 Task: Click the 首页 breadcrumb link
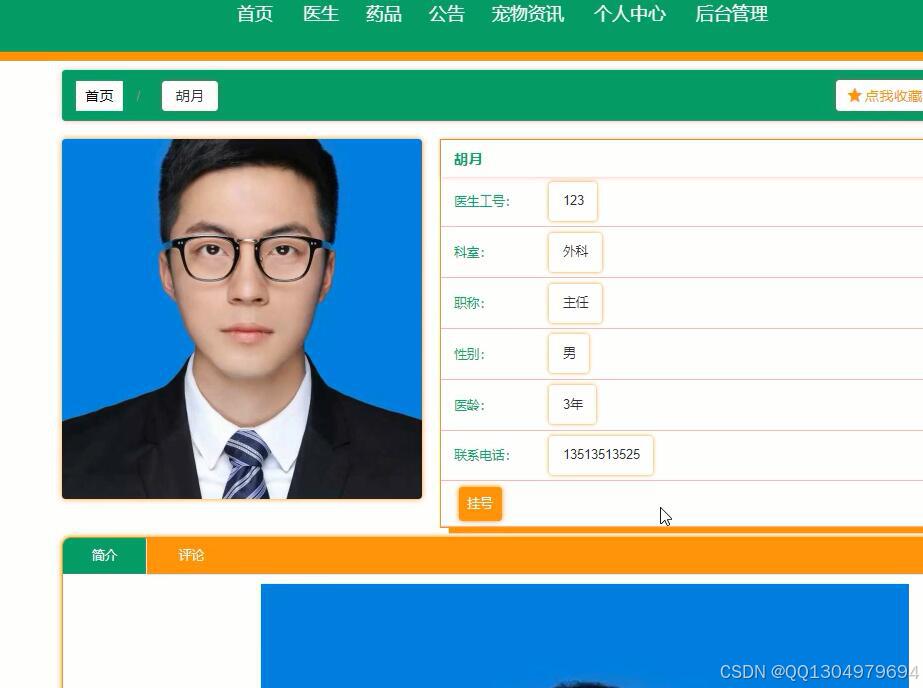click(98, 95)
